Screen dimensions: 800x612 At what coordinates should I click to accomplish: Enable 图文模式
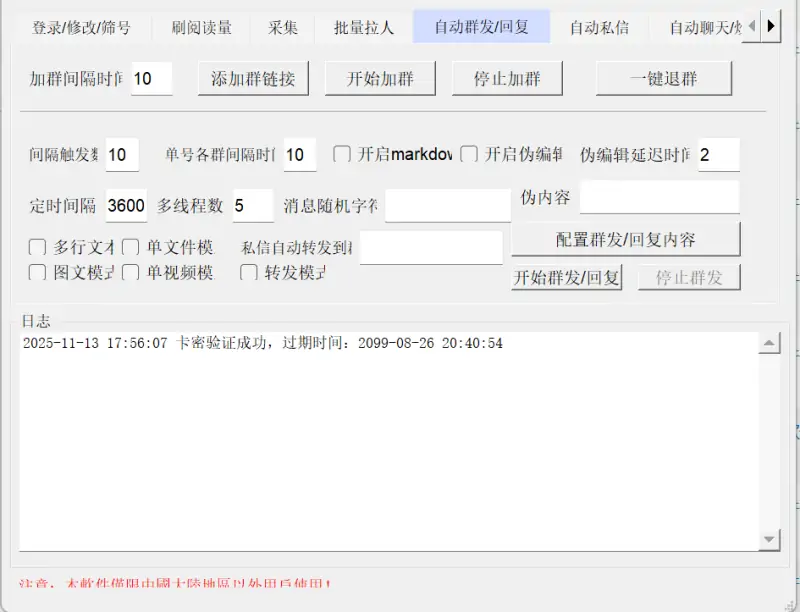coord(37,272)
